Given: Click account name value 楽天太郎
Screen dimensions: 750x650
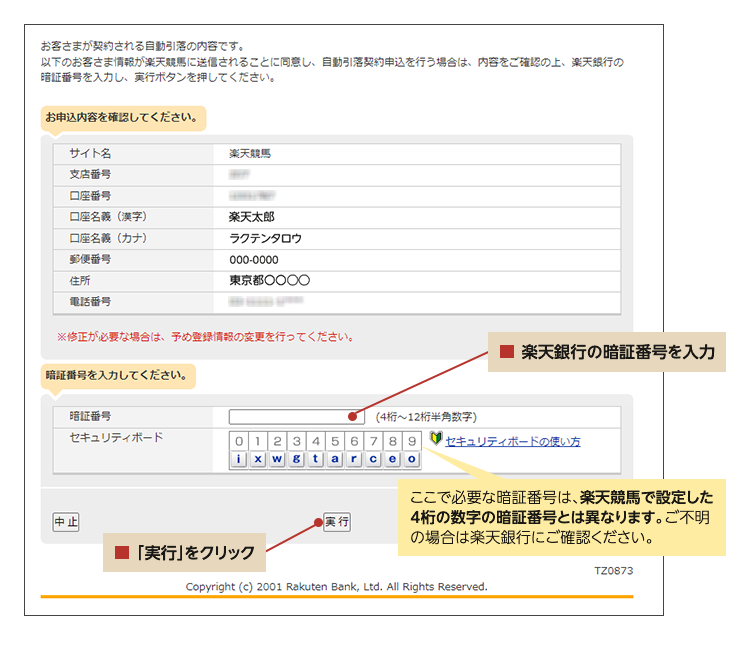Looking at the screenshot, I should coord(252,217).
